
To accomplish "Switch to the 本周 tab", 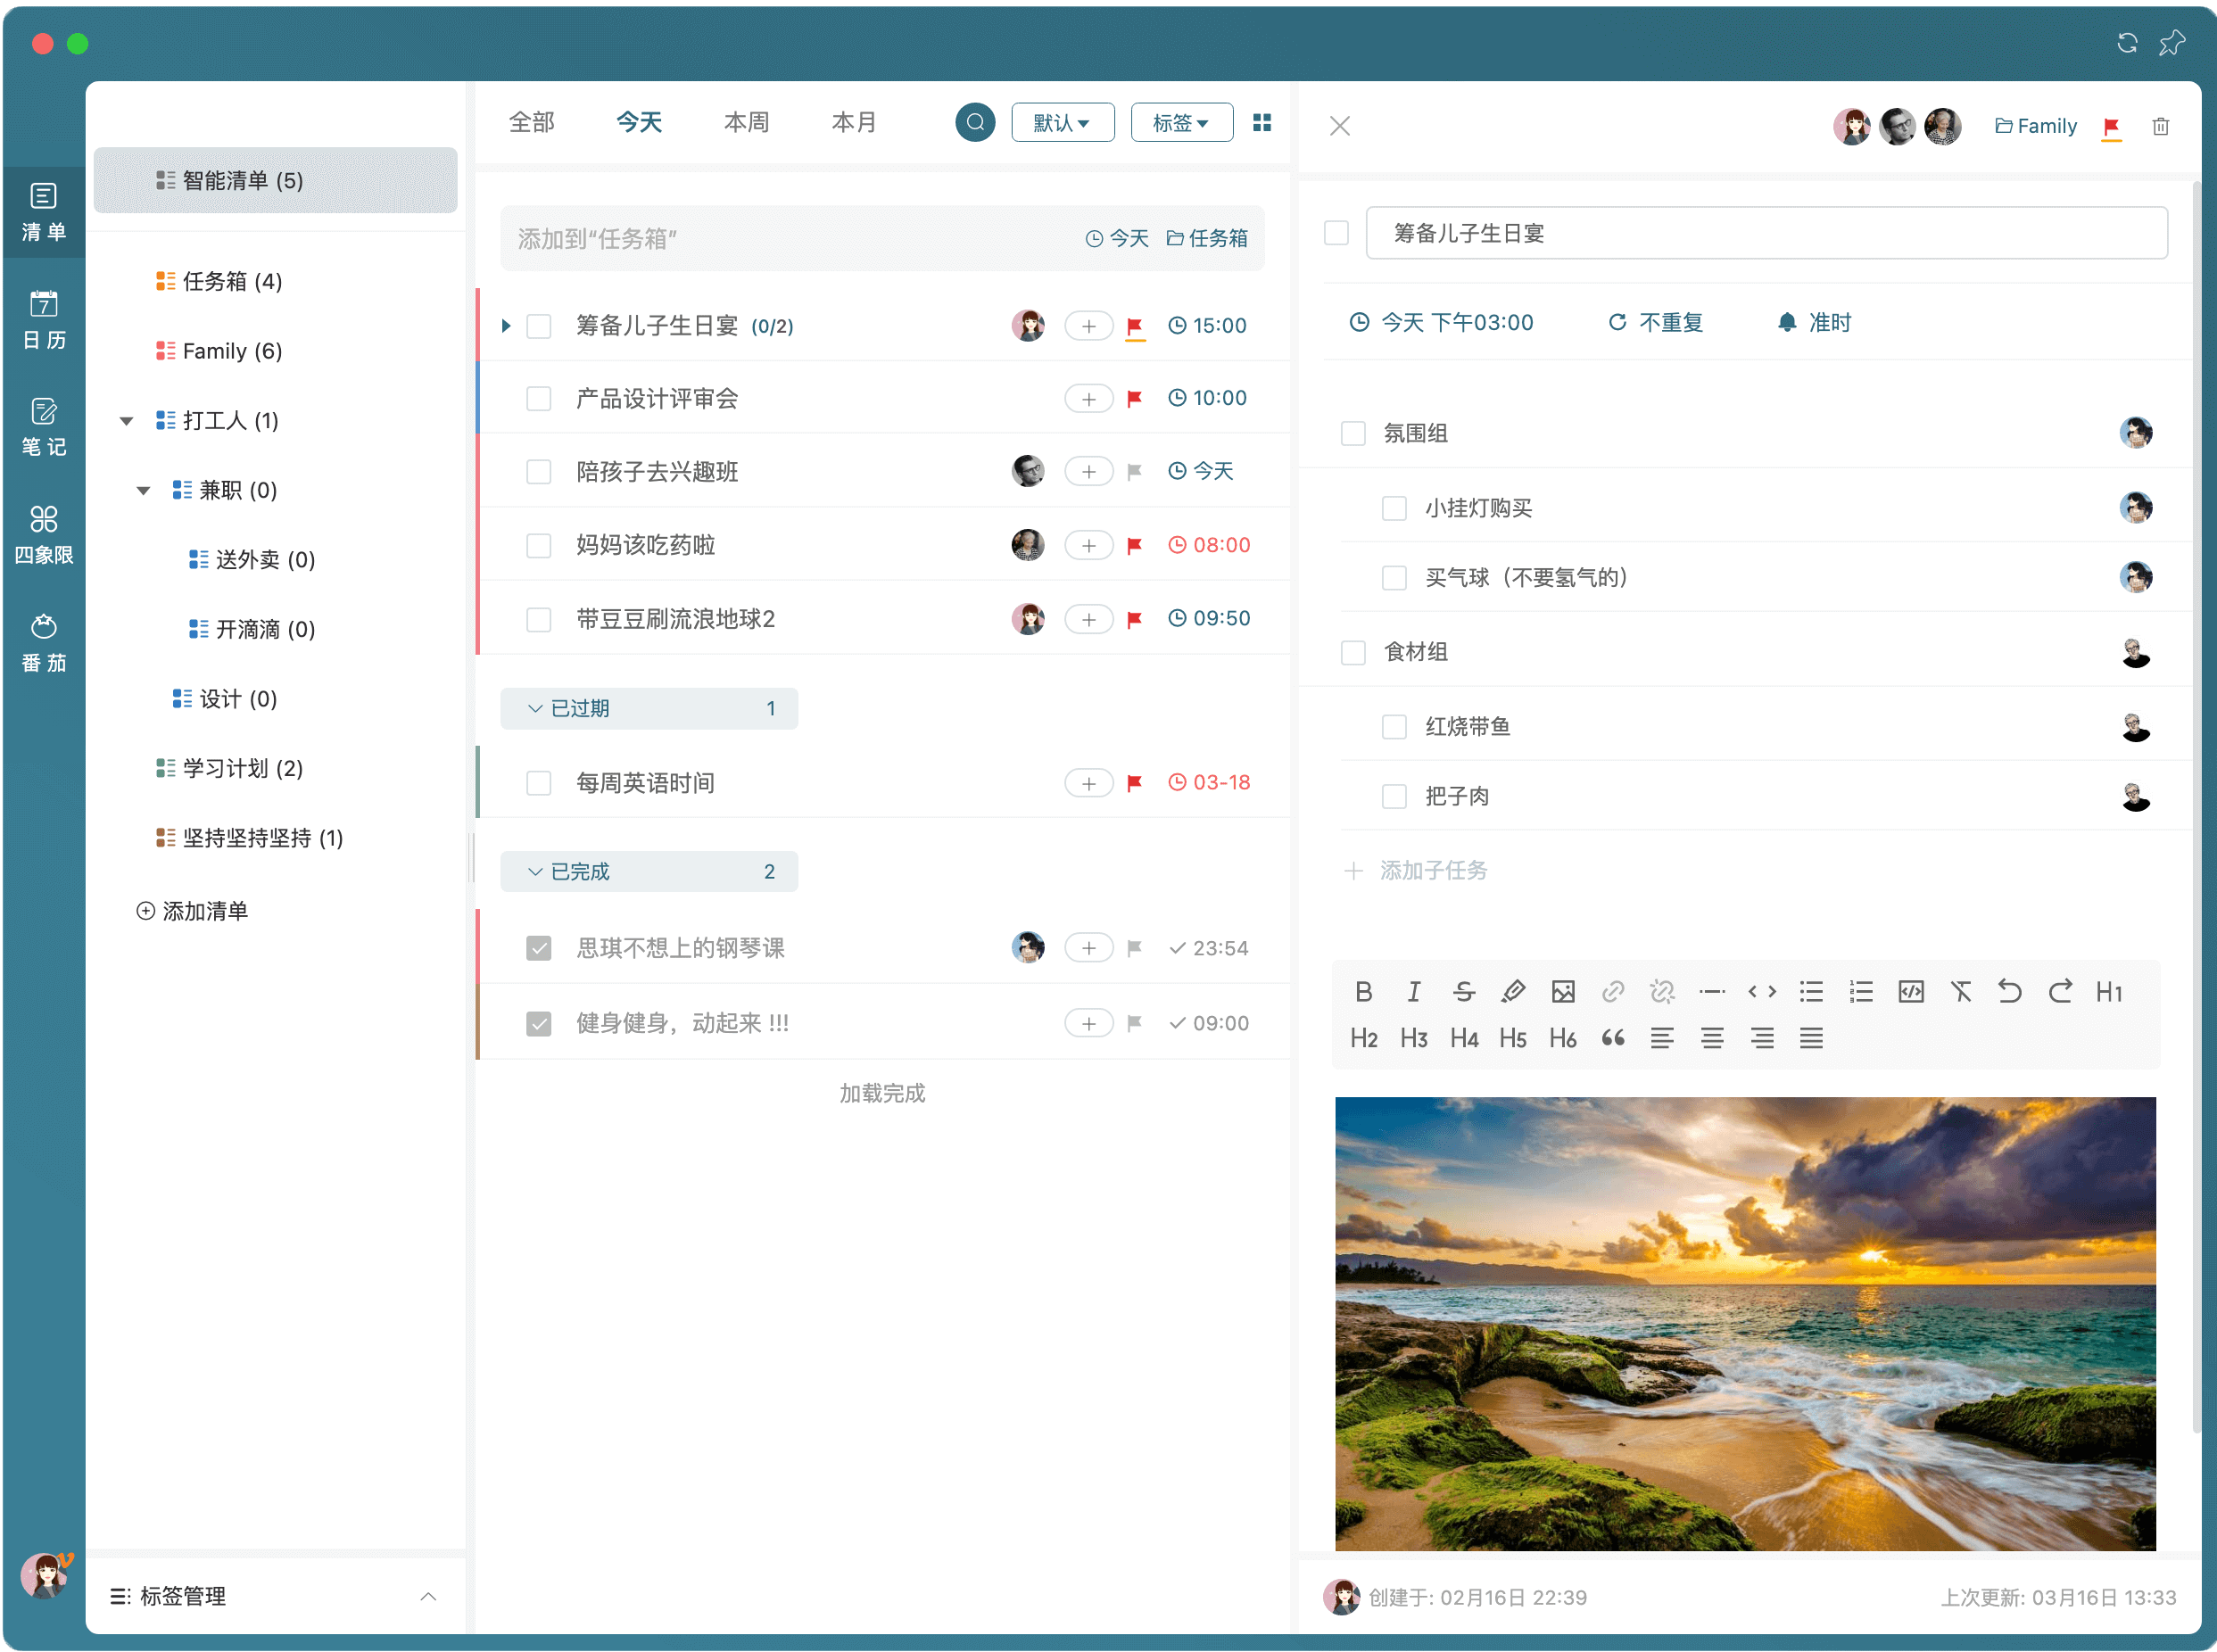I will tap(745, 121).
